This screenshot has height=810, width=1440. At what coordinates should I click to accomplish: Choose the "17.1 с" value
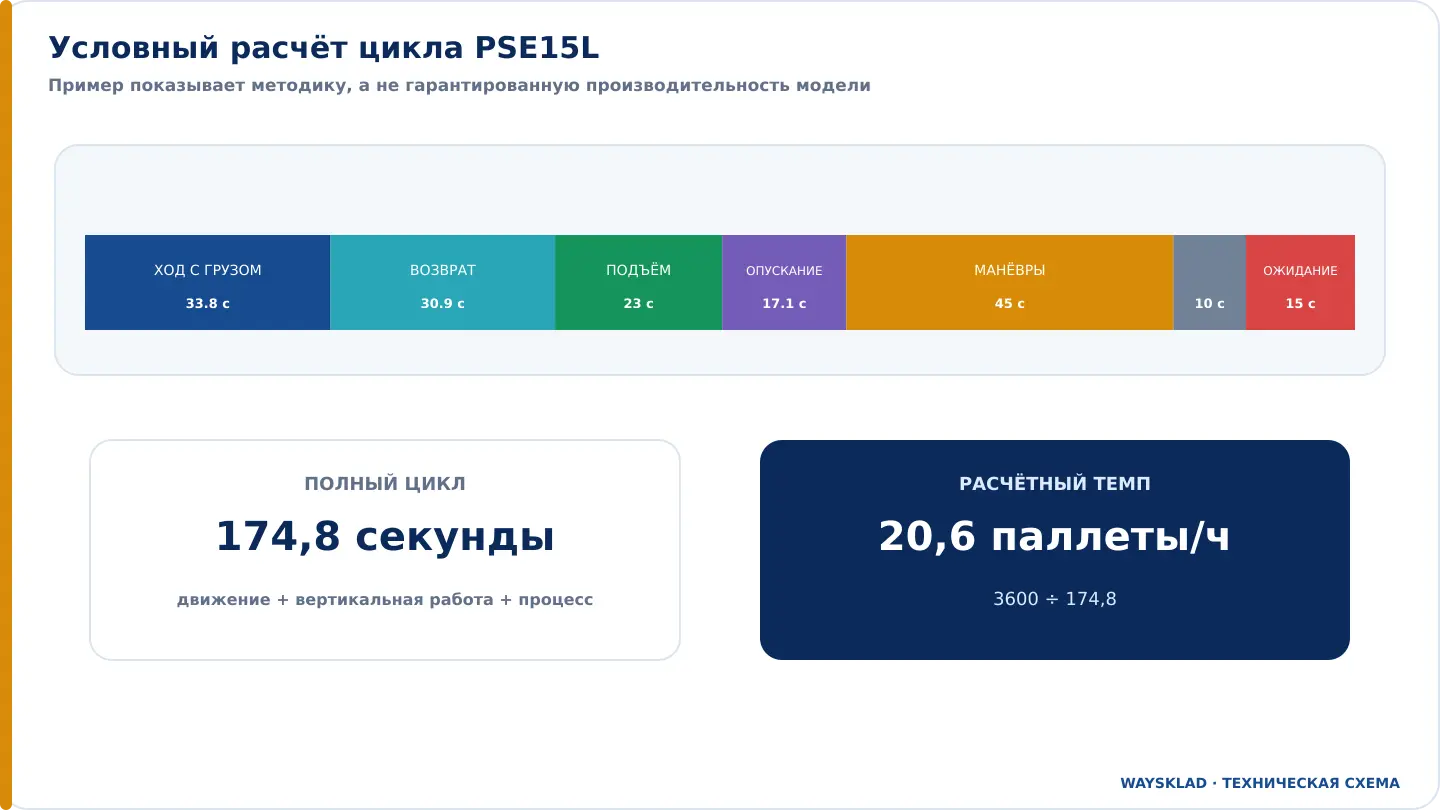pos(784,304)
